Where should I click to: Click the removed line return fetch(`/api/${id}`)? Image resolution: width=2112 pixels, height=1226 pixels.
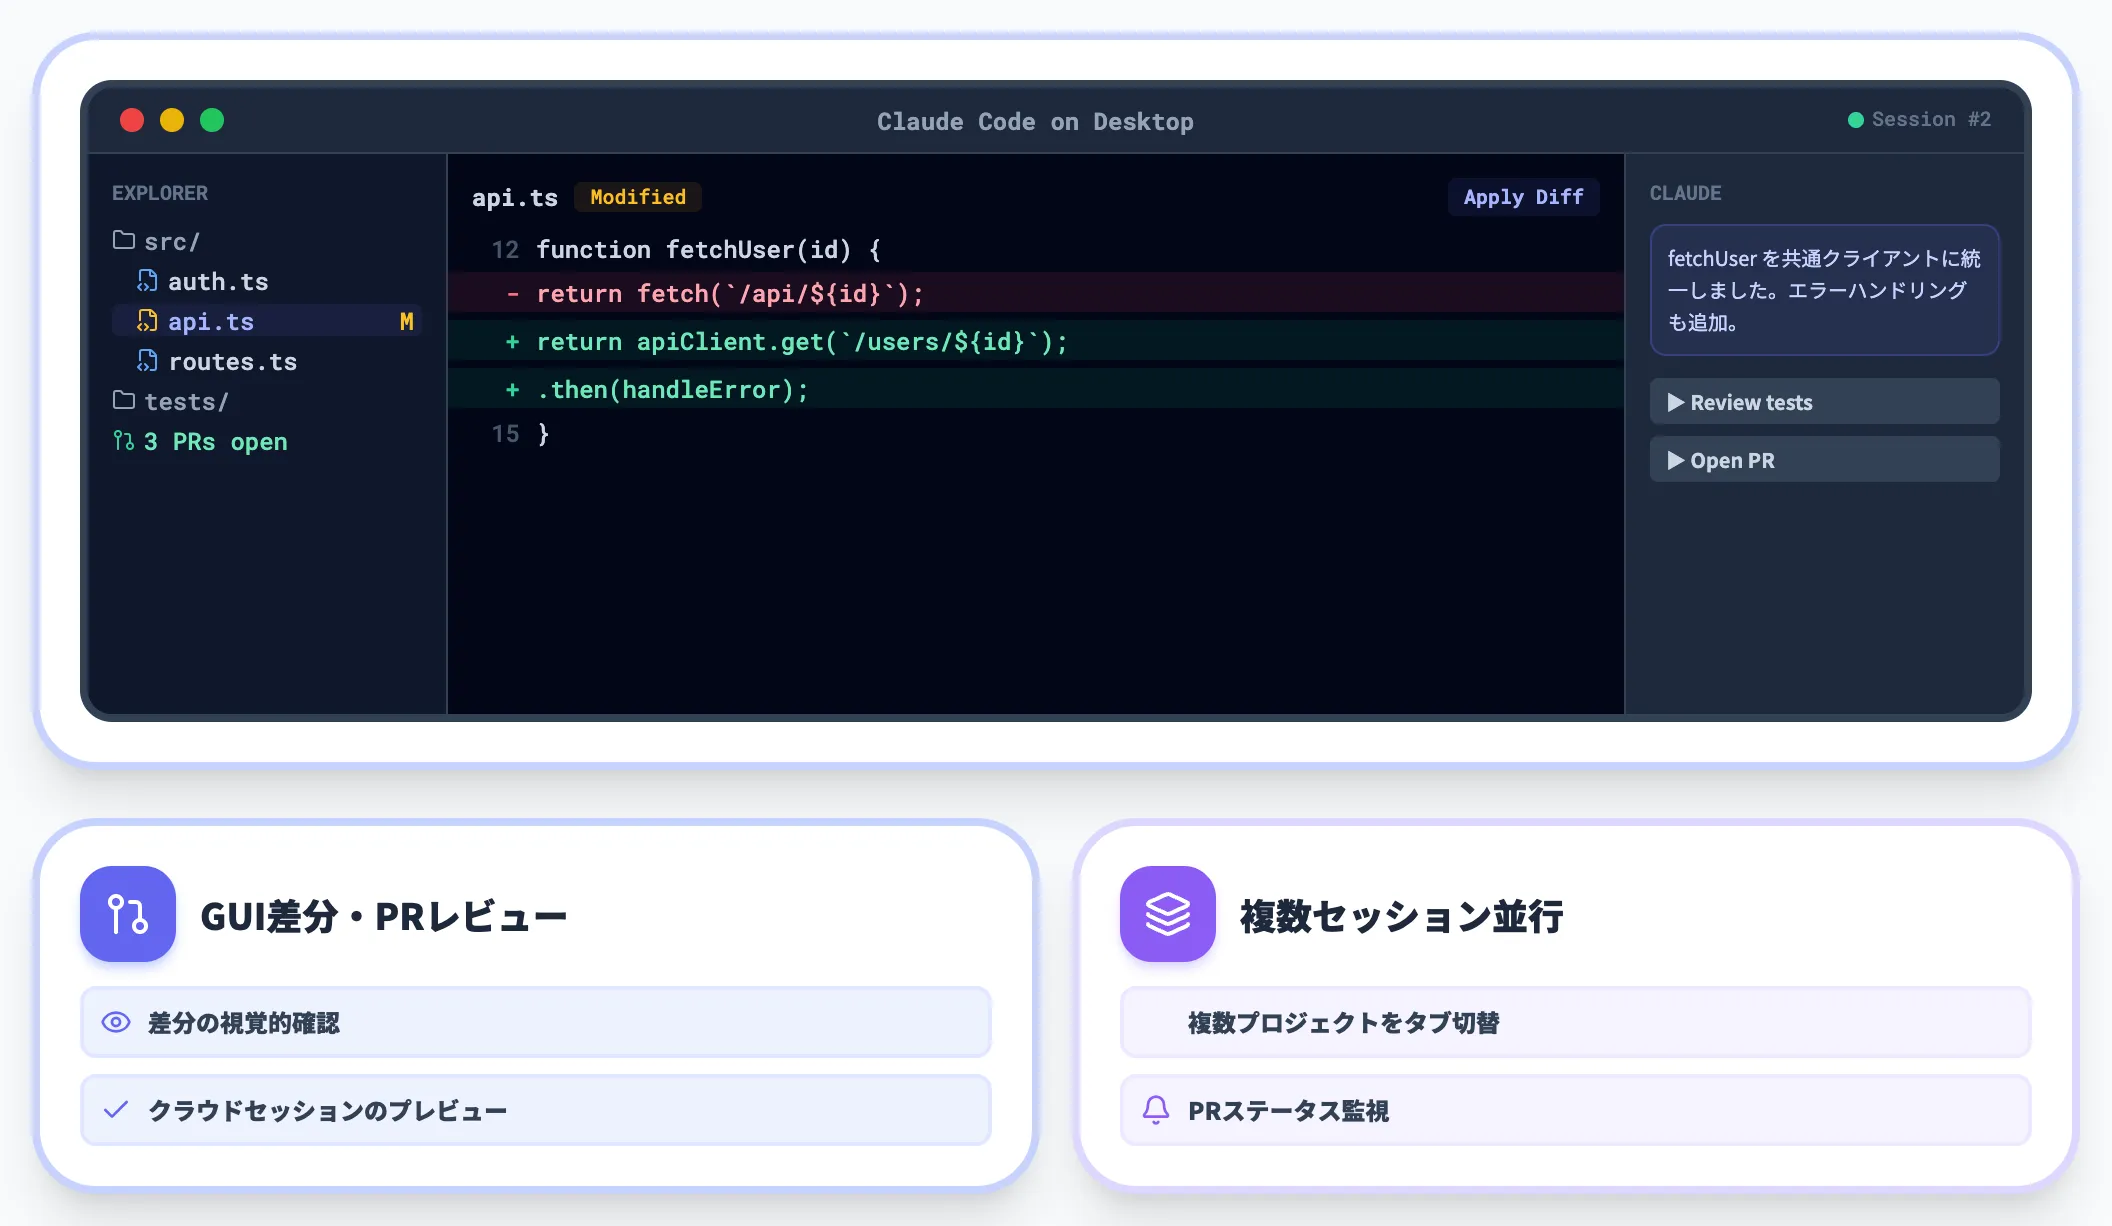coord(1035,293)
